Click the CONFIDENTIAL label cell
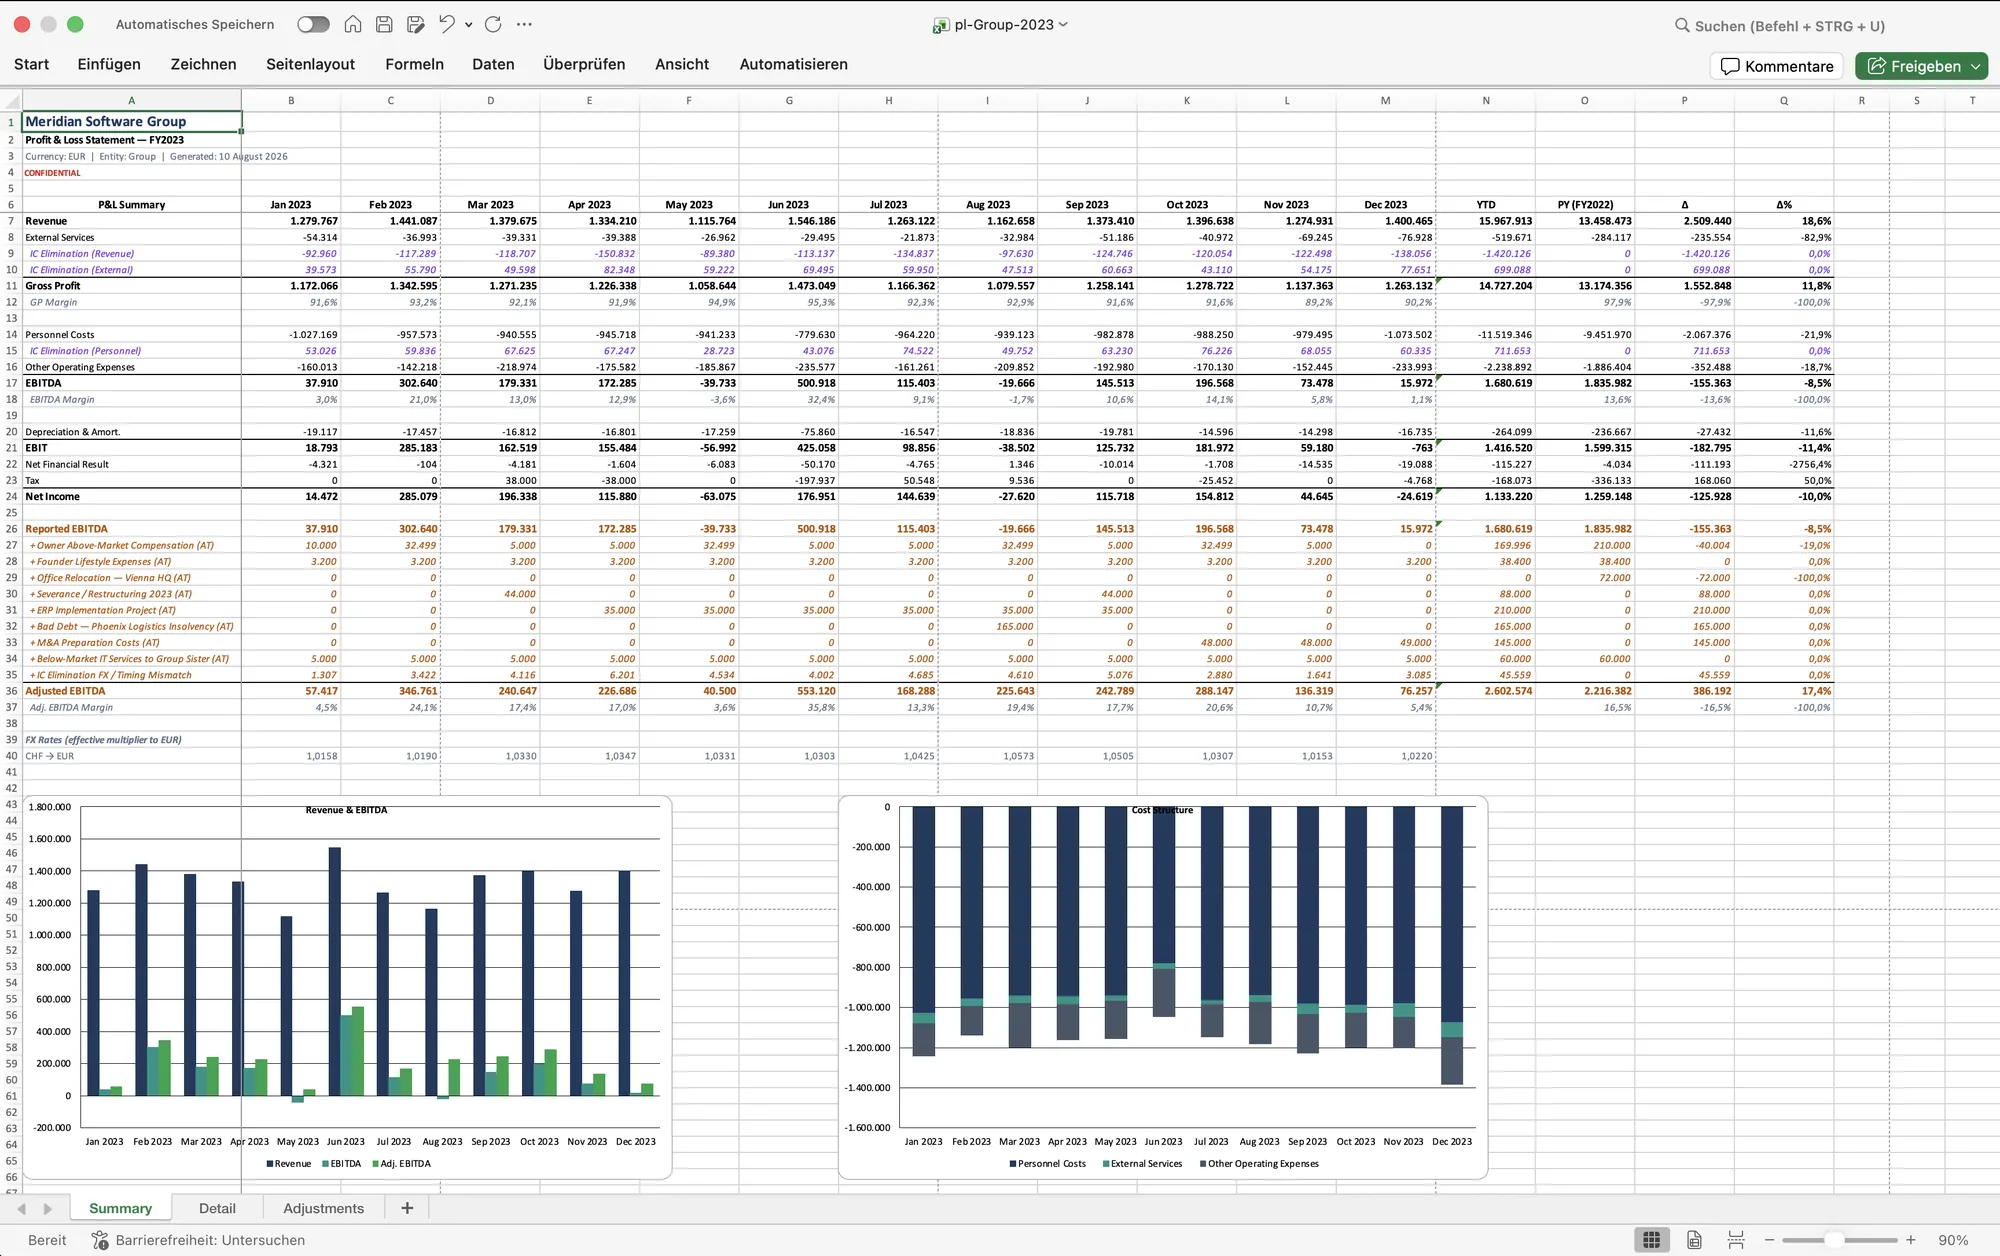The image size is (2000, 1256). point(132,173)
